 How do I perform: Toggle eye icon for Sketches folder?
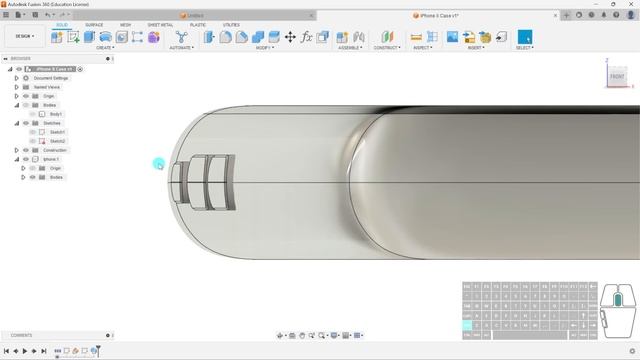[x=26, y=123]
